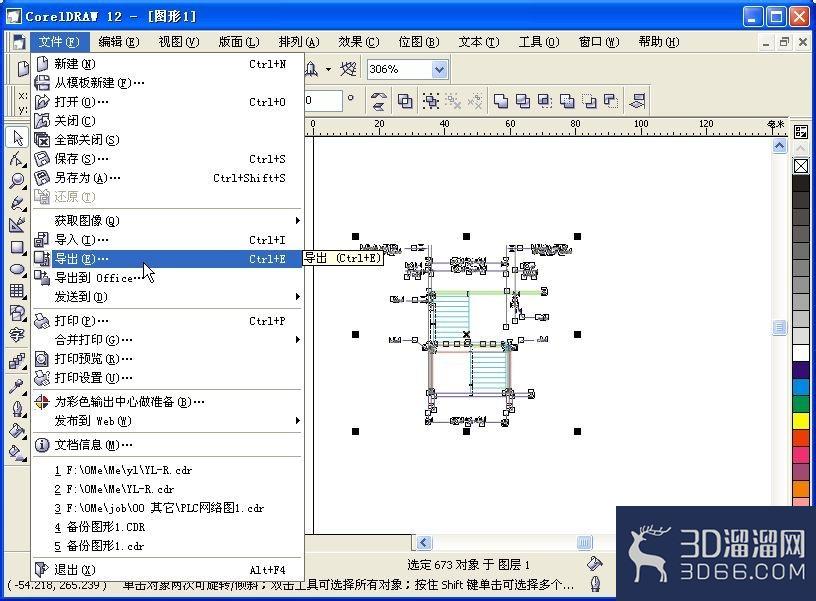Expand the 发送到 submenu

pyautogui.click(x=168, y=297)
